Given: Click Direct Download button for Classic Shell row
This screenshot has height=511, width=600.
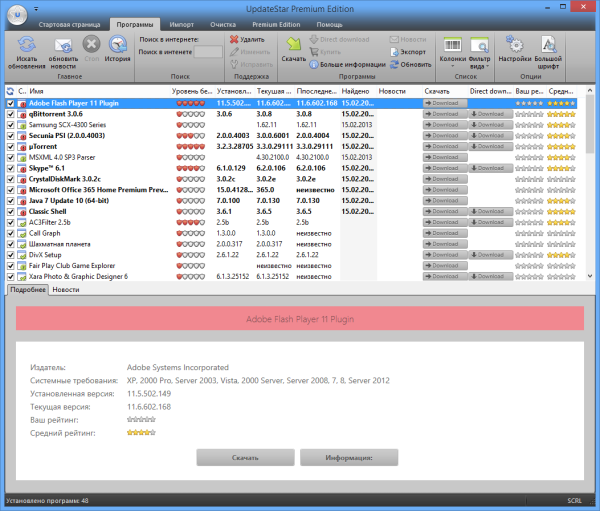Looking at the screenshot, I should tap(491, 212).
